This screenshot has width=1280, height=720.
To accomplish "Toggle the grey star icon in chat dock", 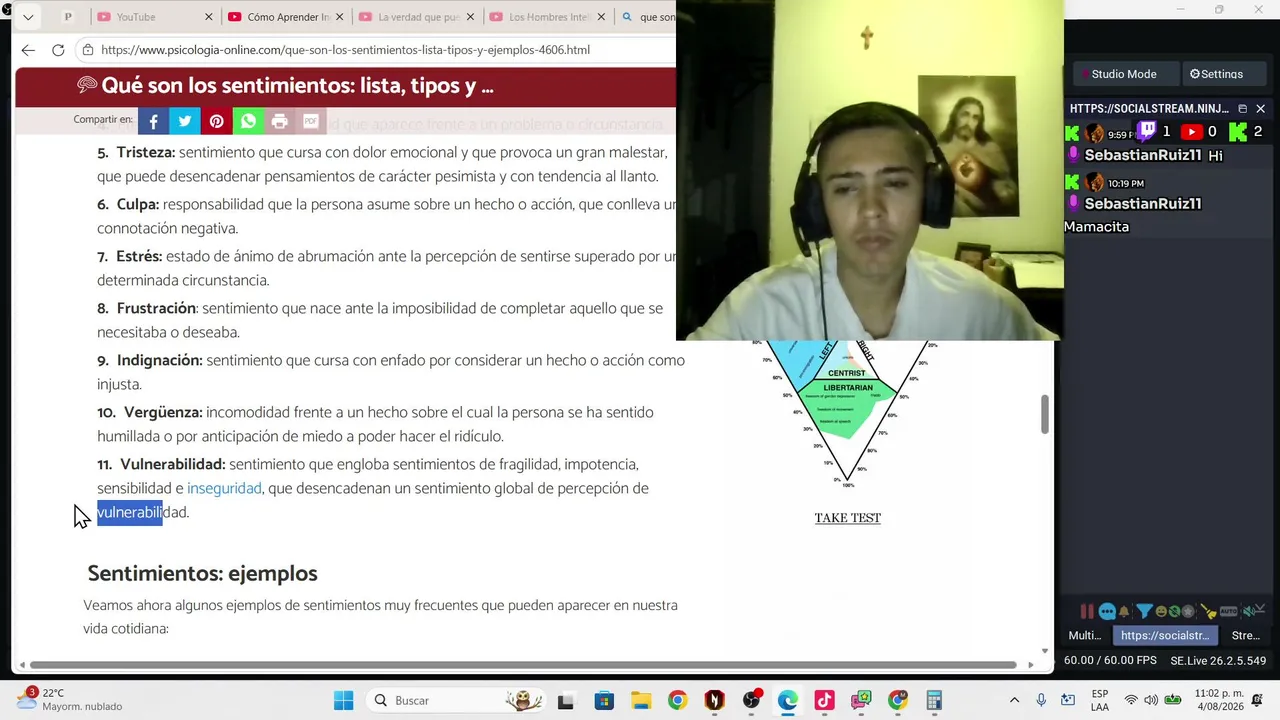I will tap(1189, 611).
